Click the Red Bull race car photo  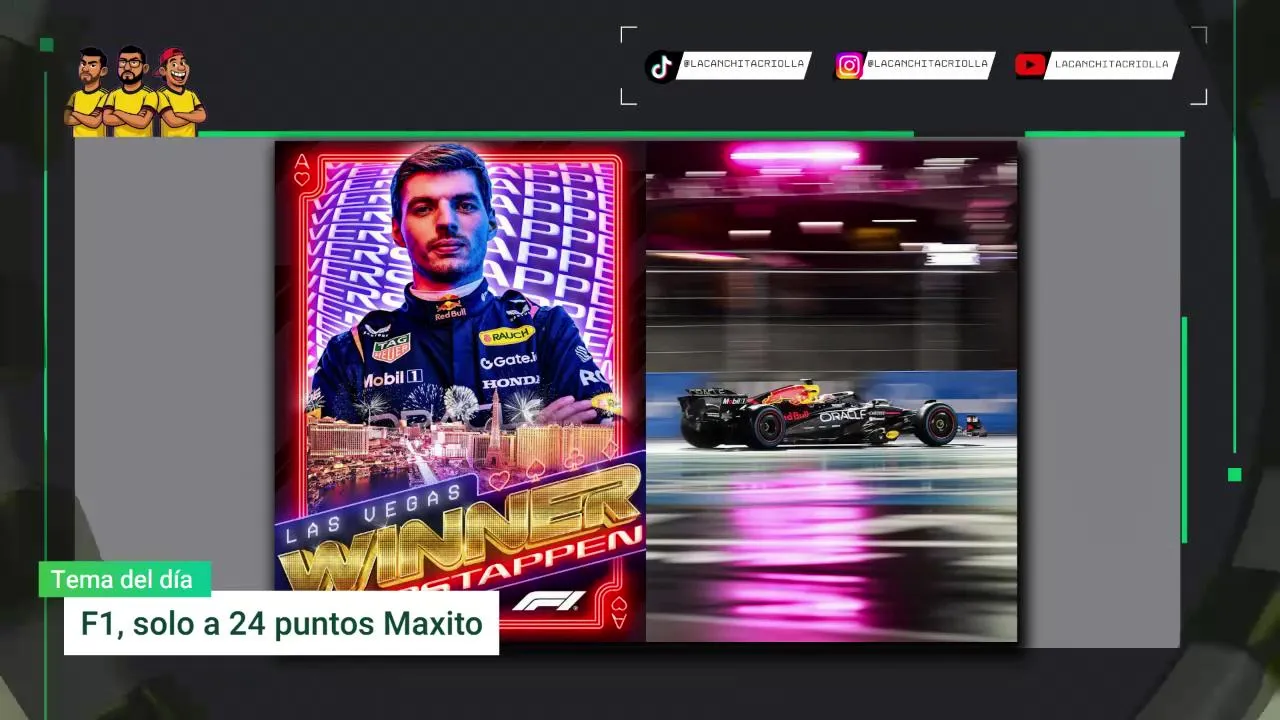click(x=831, y=391)
